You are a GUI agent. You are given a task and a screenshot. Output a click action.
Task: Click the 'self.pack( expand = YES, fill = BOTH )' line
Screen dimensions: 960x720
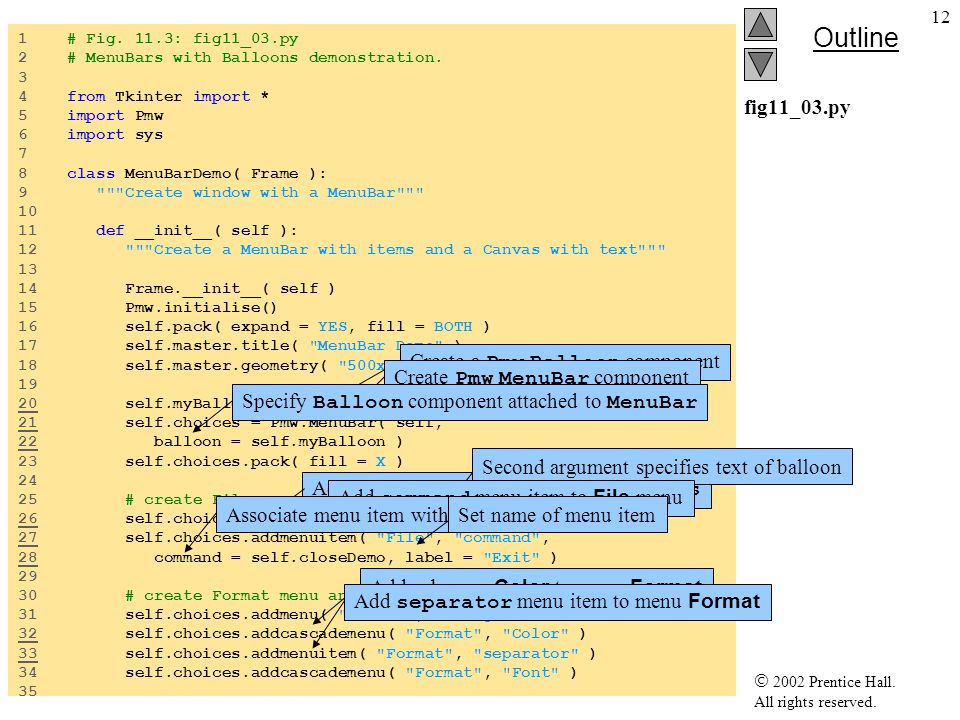click(307, 327)
